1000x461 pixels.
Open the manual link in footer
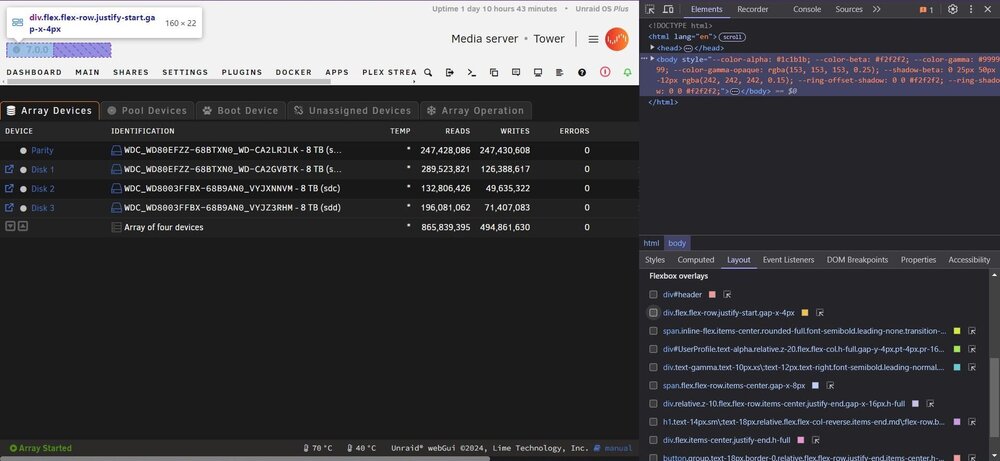tap(613, 448)
